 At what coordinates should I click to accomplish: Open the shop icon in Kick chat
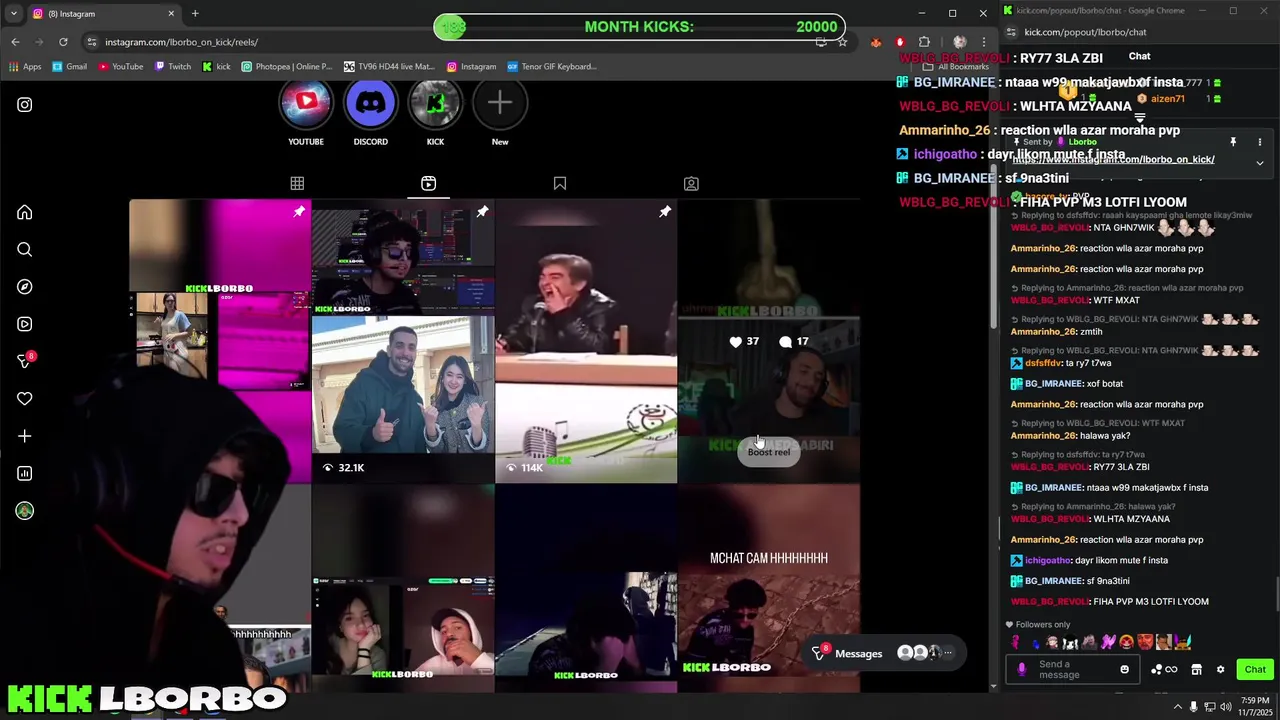(x=1196, y=670)
